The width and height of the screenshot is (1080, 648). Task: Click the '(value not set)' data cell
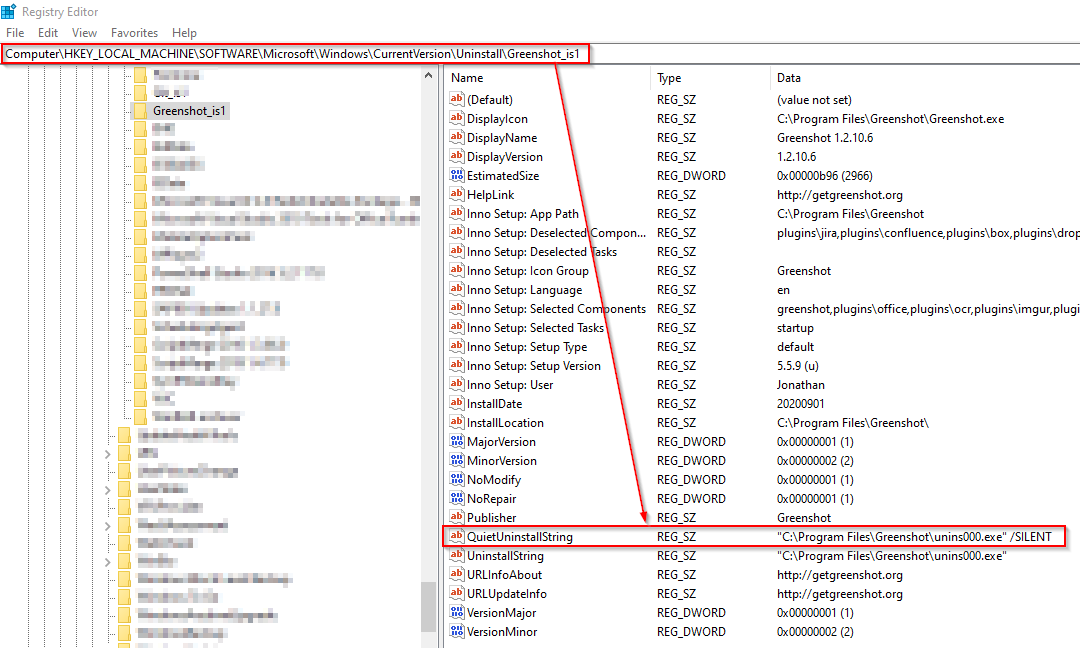[x=814, y=100]
